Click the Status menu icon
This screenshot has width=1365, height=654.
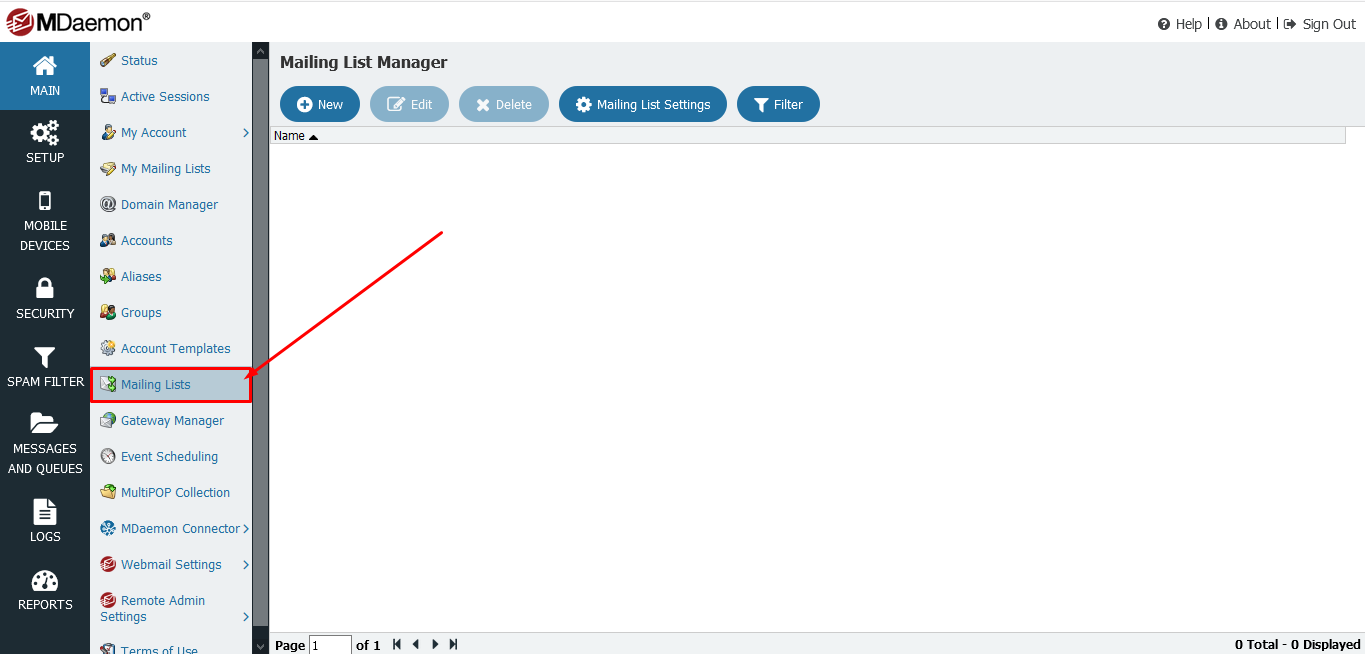point(108,60)
